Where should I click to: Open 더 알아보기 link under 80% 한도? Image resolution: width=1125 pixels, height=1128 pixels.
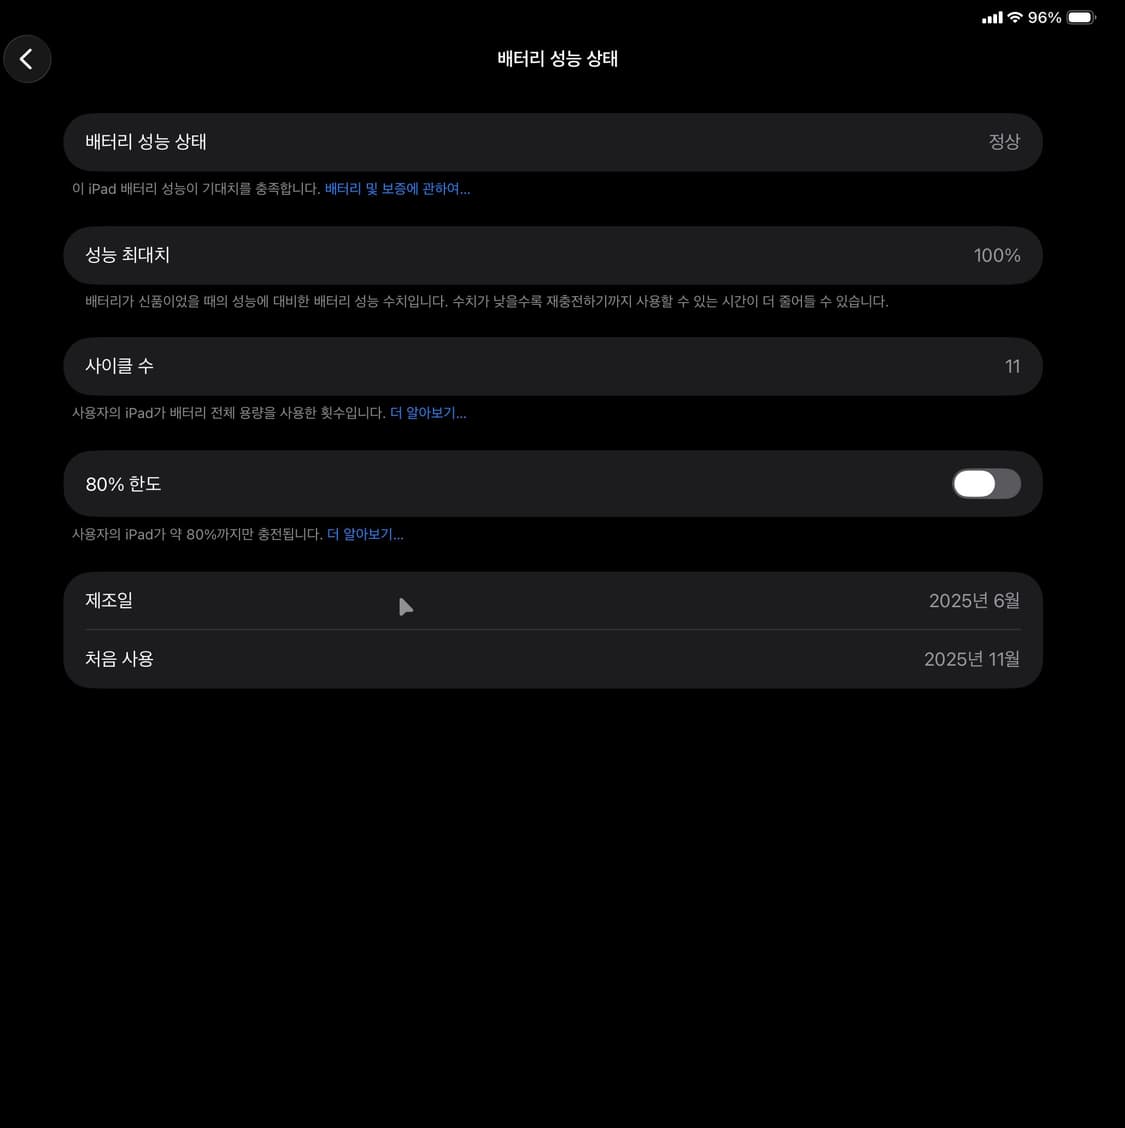coord(365,535)
